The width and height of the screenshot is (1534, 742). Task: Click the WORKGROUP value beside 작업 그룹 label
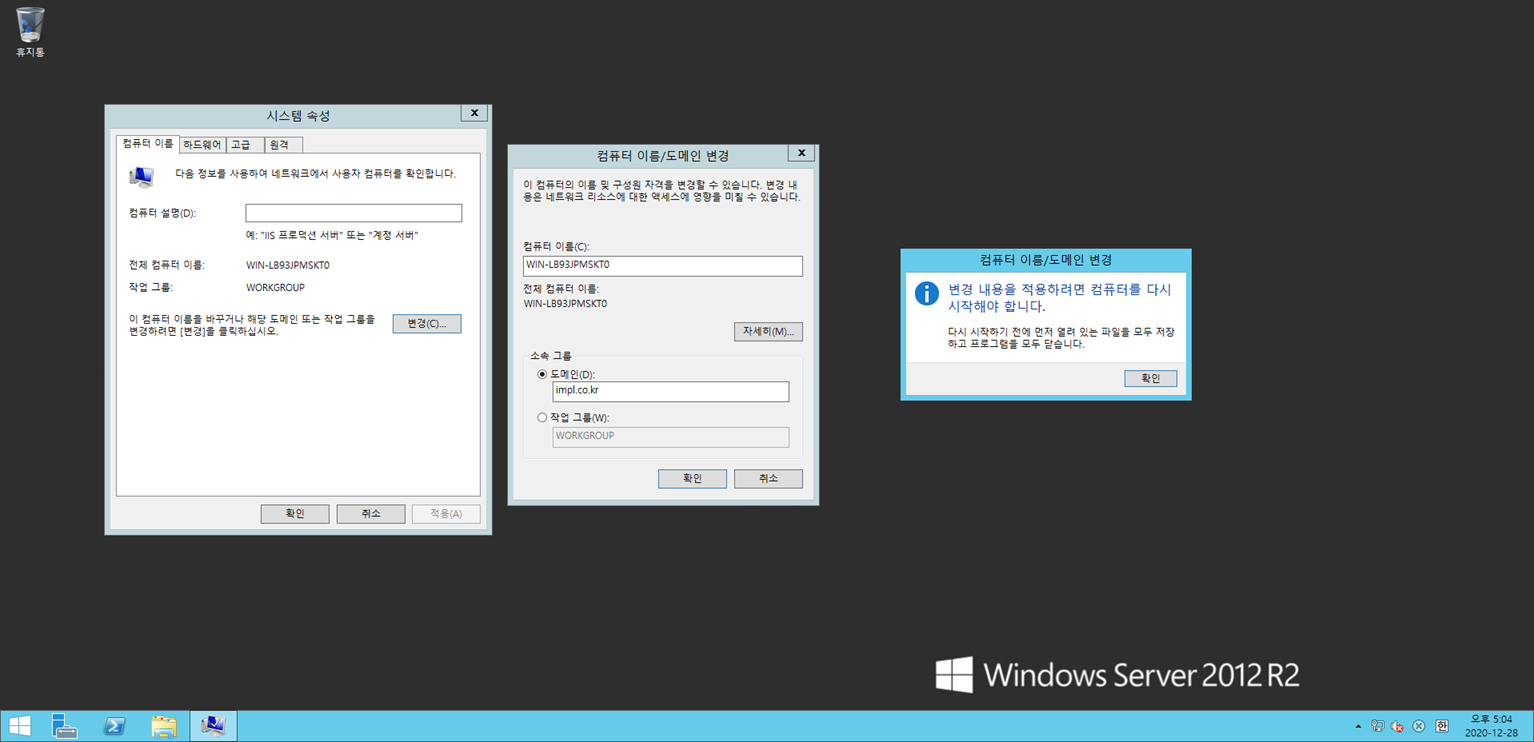[x=275, y=288]
